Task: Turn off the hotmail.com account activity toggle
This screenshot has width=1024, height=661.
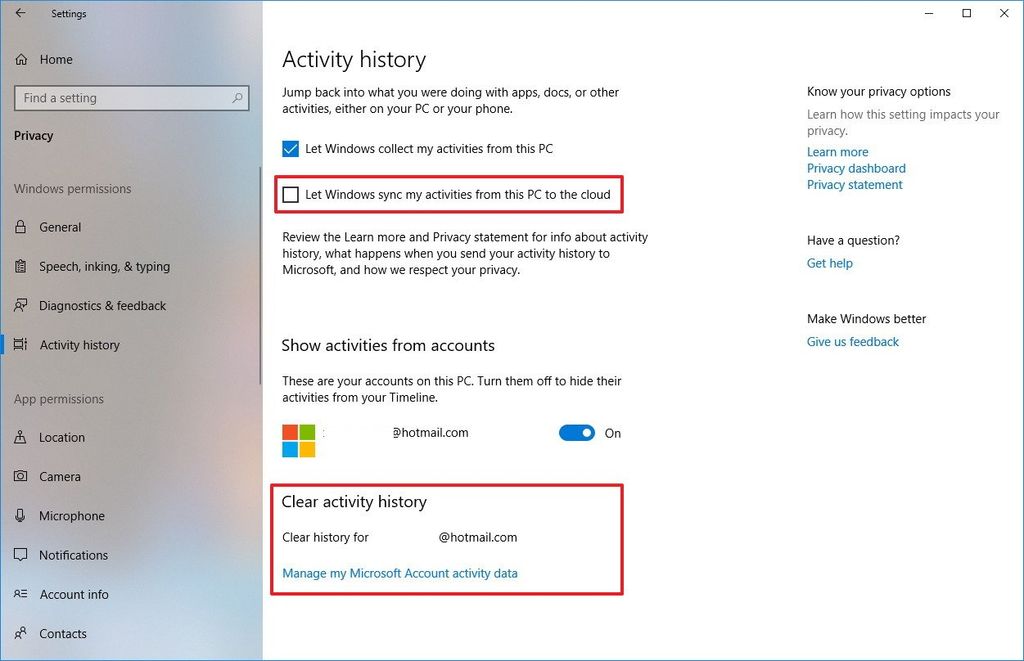Action: pyautogui.click(x=577, y=432)
